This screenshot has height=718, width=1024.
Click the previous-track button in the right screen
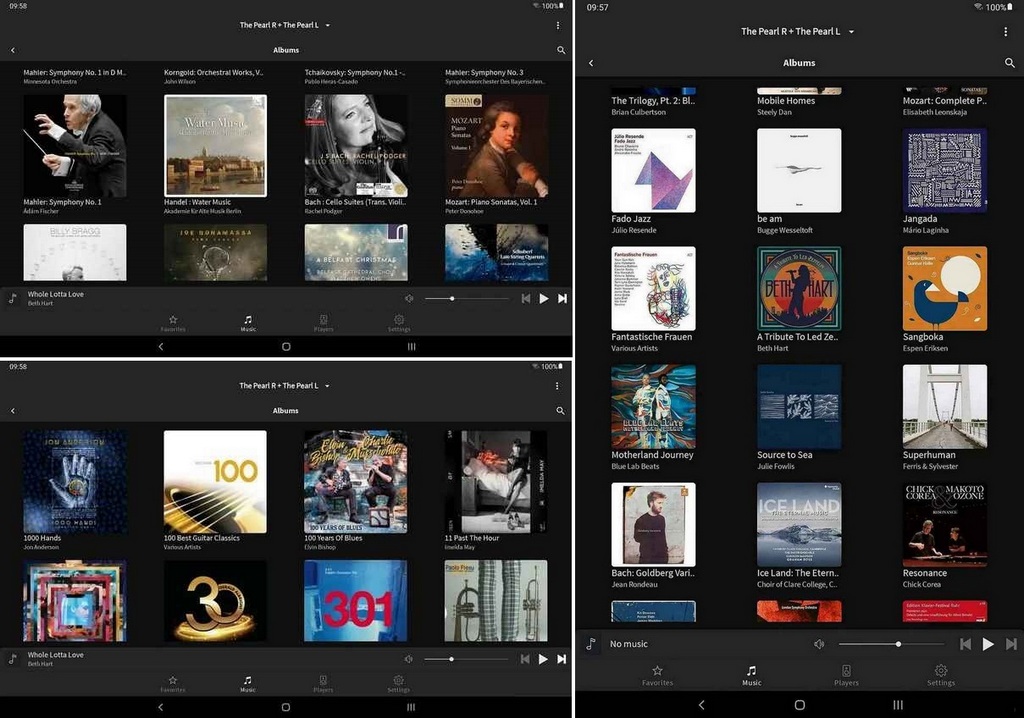(x=965, y=644)
